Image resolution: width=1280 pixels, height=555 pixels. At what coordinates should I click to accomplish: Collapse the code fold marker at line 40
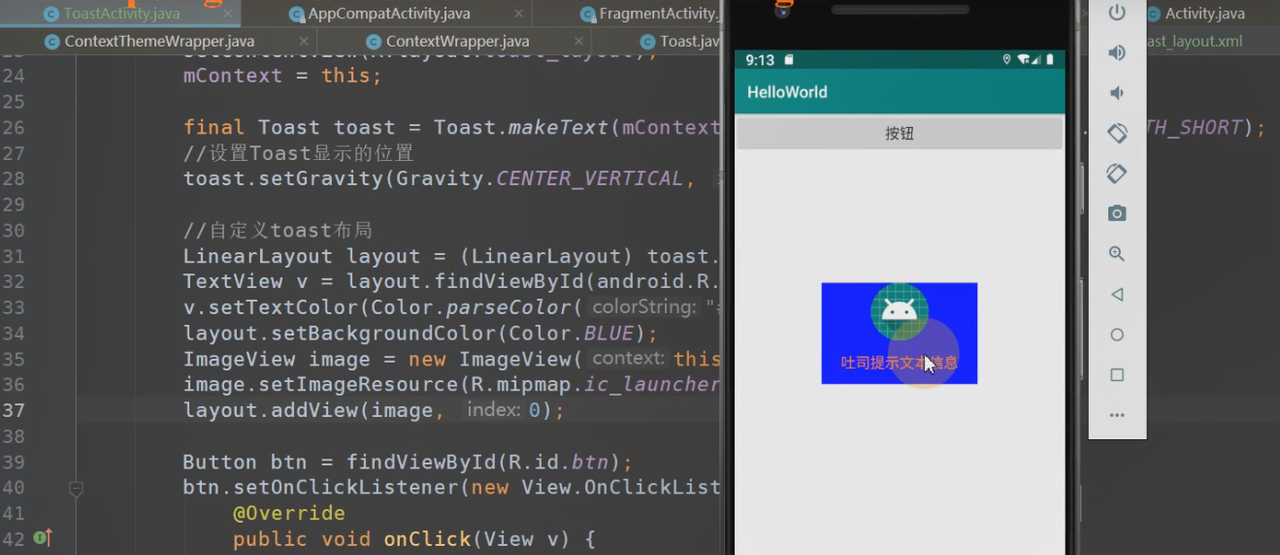click(x=76, y=488)
